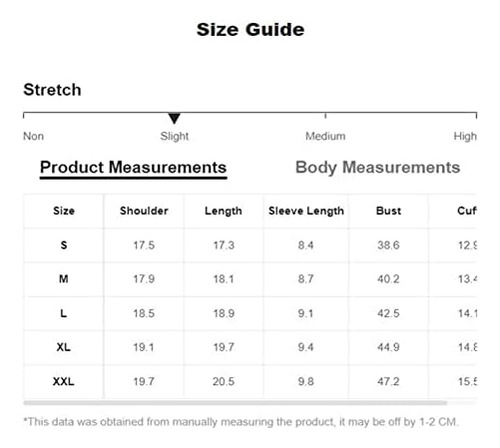Click the black stretch indicator triangle
500x448 pixels.
pos(174,118)
